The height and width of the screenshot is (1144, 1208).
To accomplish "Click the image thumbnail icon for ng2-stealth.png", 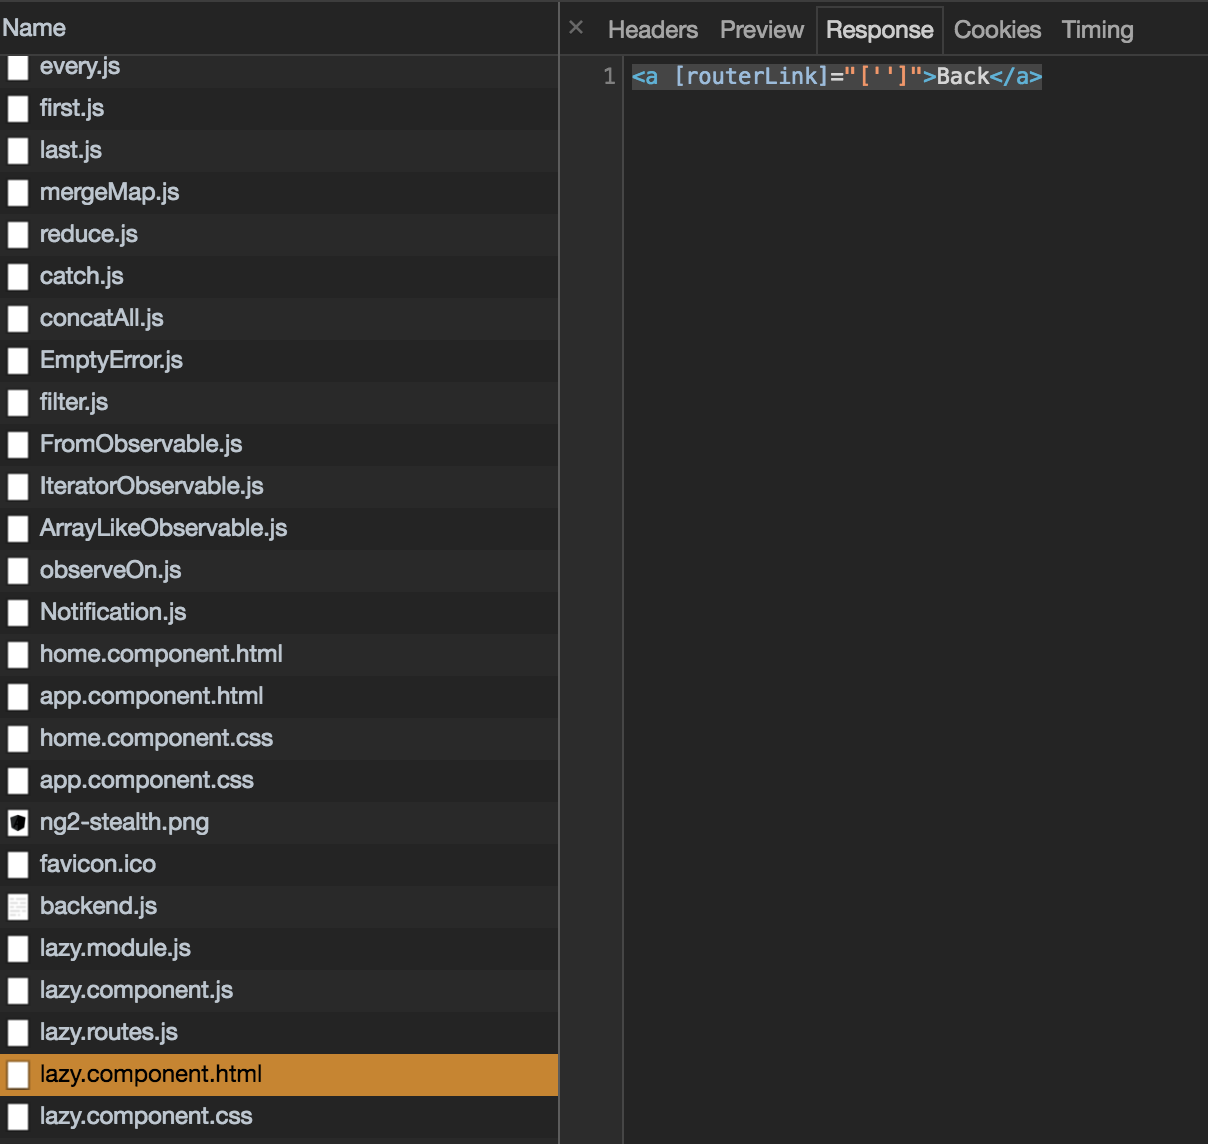I will tap(18, 823).
